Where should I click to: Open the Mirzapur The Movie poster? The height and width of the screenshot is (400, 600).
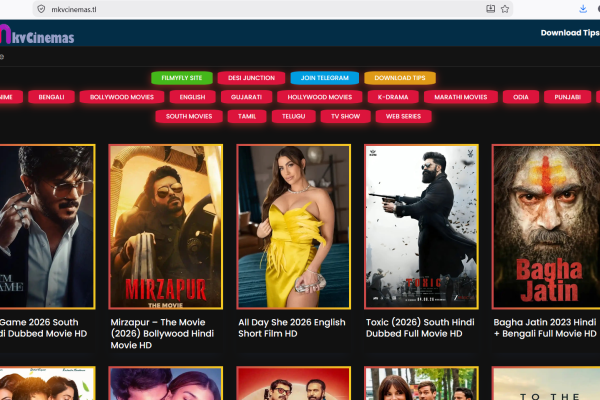[166, 227]
